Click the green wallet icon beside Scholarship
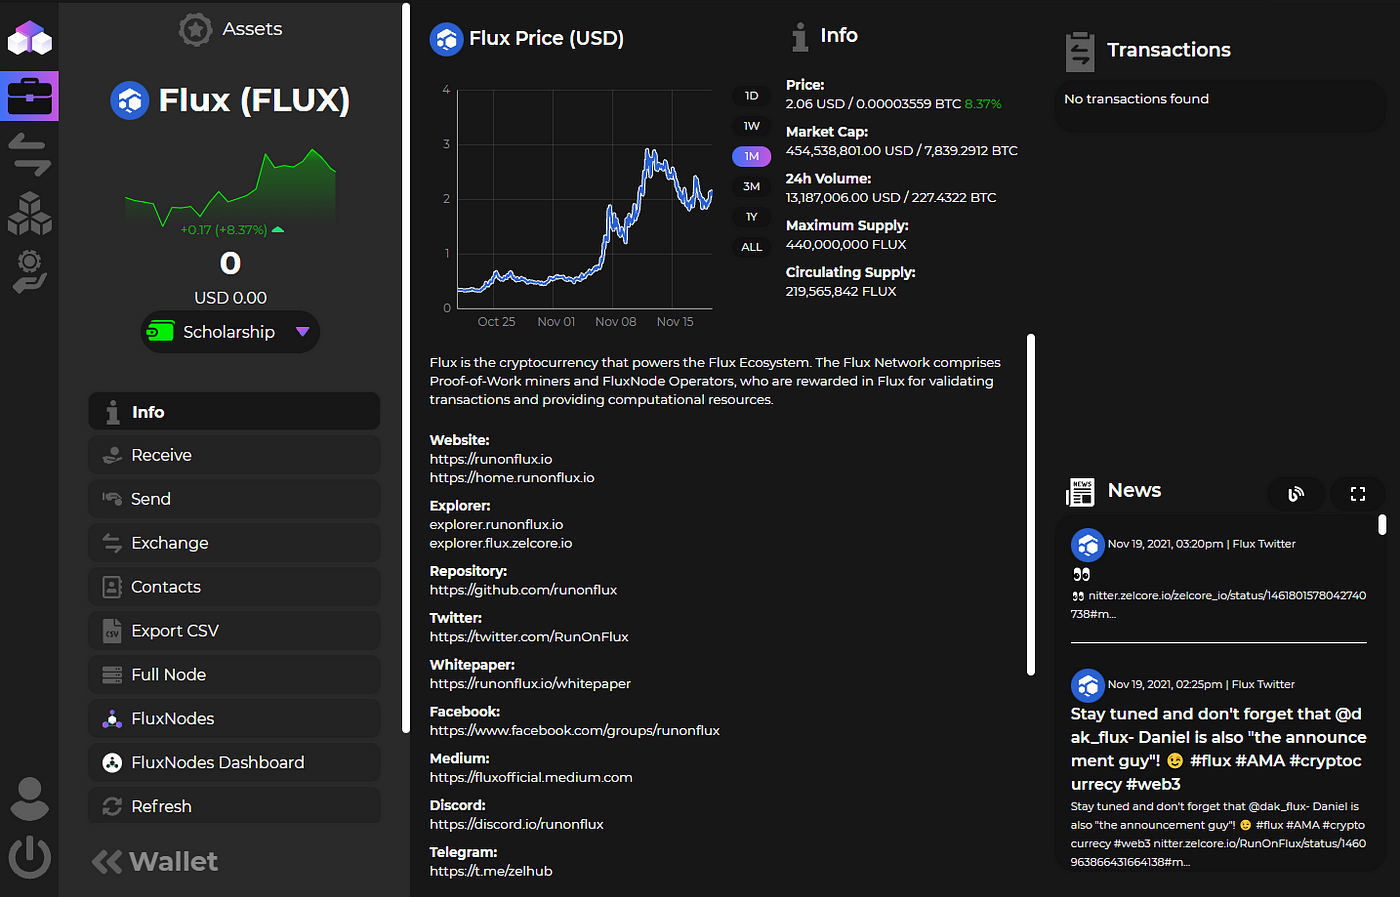 [x=160, y=332]
